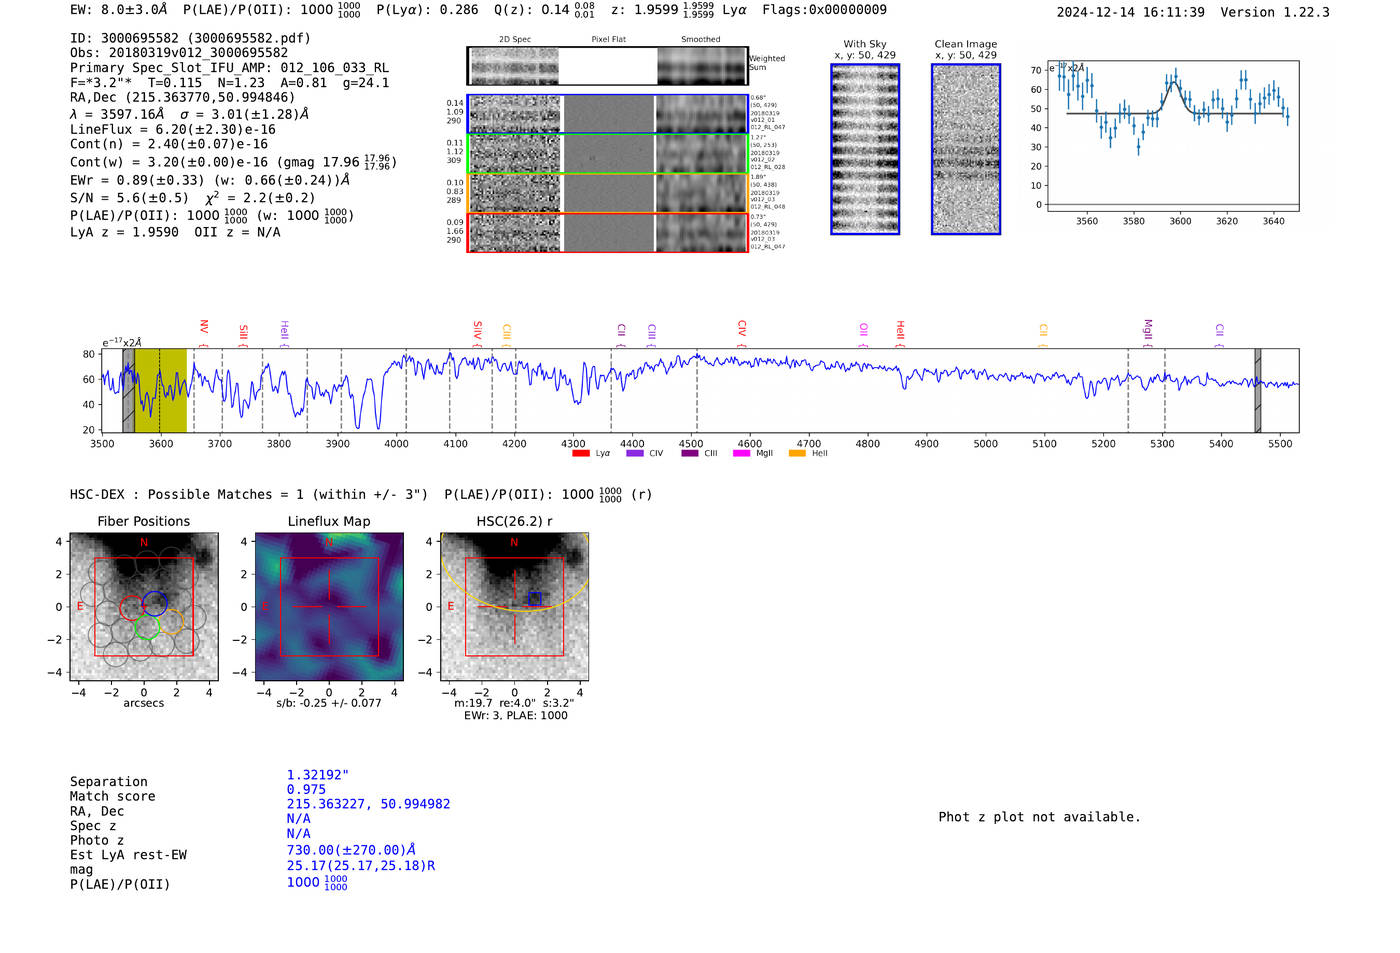
Task: Click the Phot z plot not available message
Action: click(x=1039, y=817)
